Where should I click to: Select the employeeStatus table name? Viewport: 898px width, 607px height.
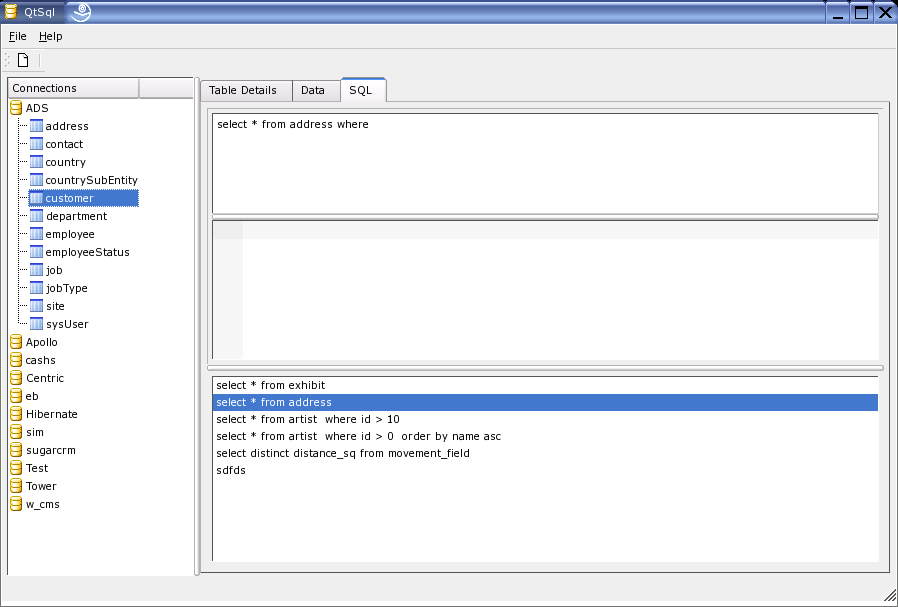(88, 253)
